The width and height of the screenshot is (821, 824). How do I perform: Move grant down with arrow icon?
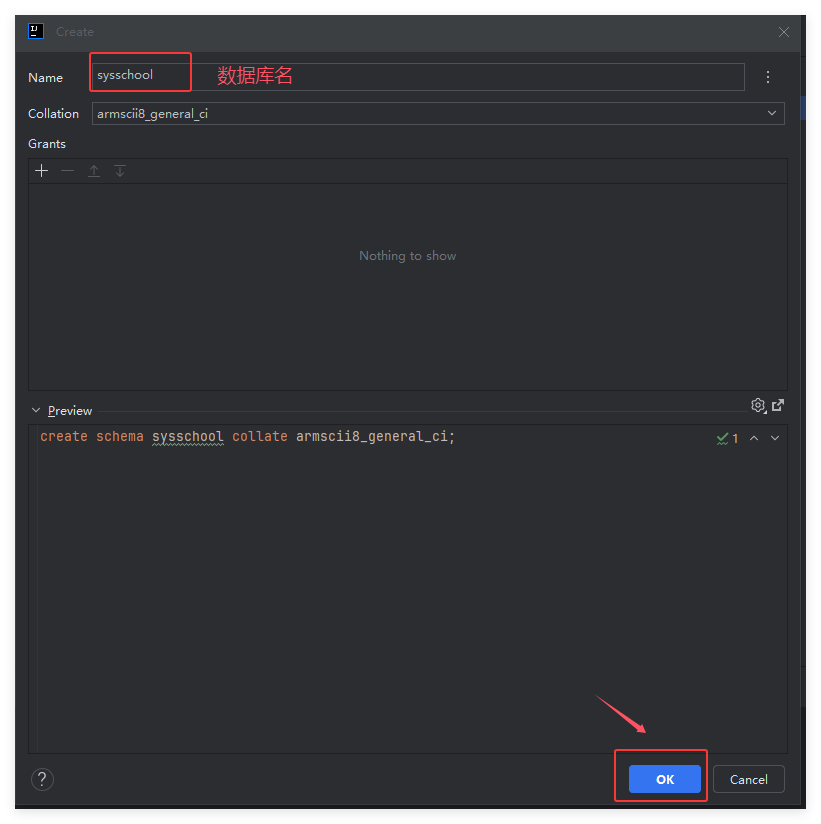coord(120,171)
